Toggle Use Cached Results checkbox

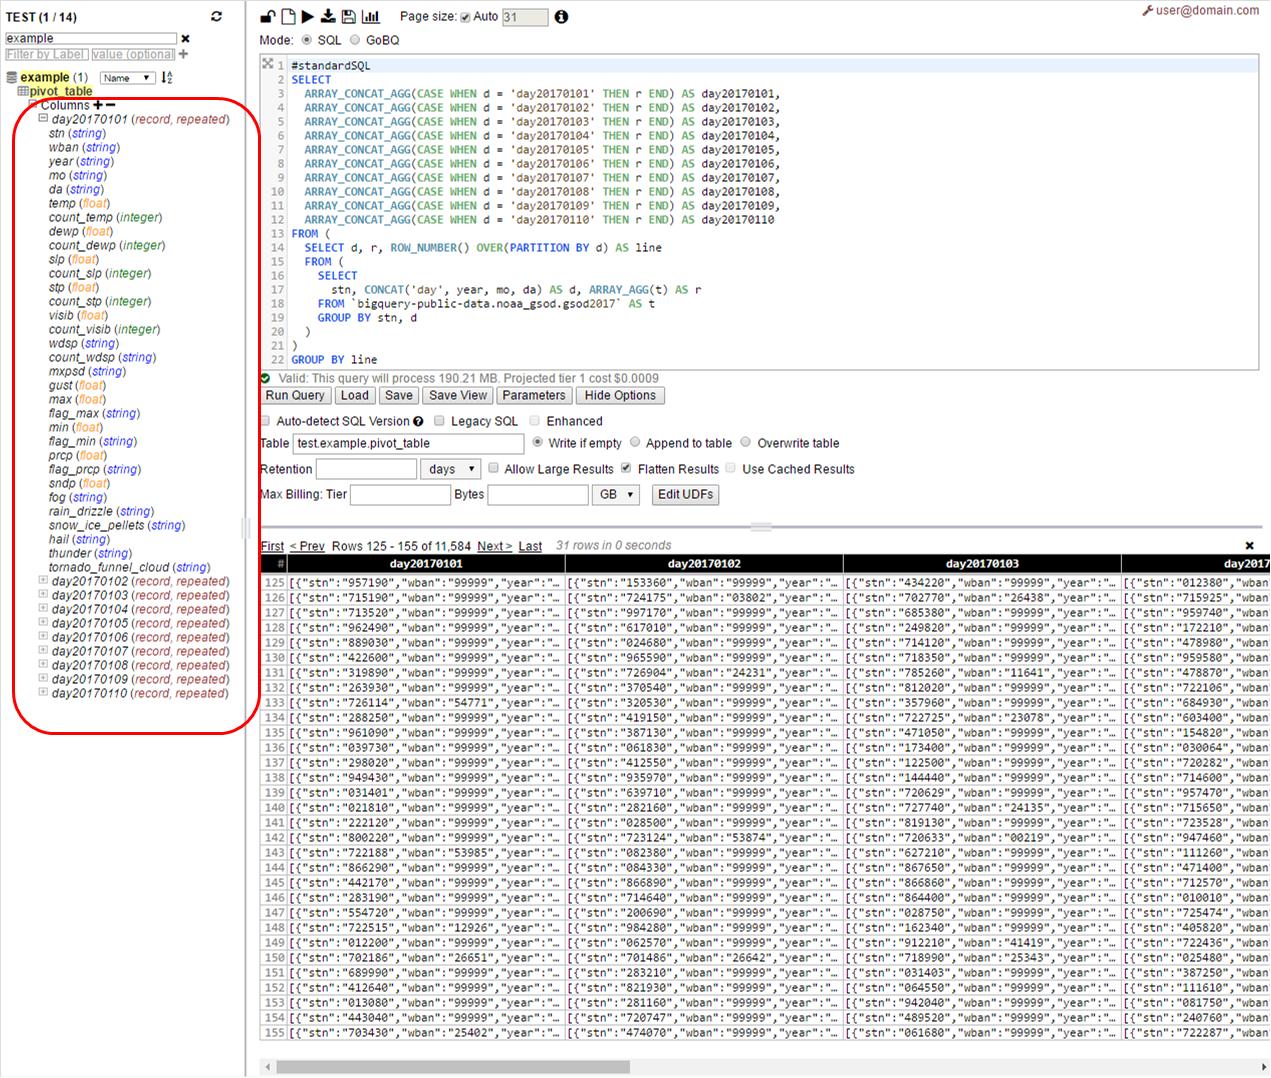pyautogui.click(x=731, y=468)
